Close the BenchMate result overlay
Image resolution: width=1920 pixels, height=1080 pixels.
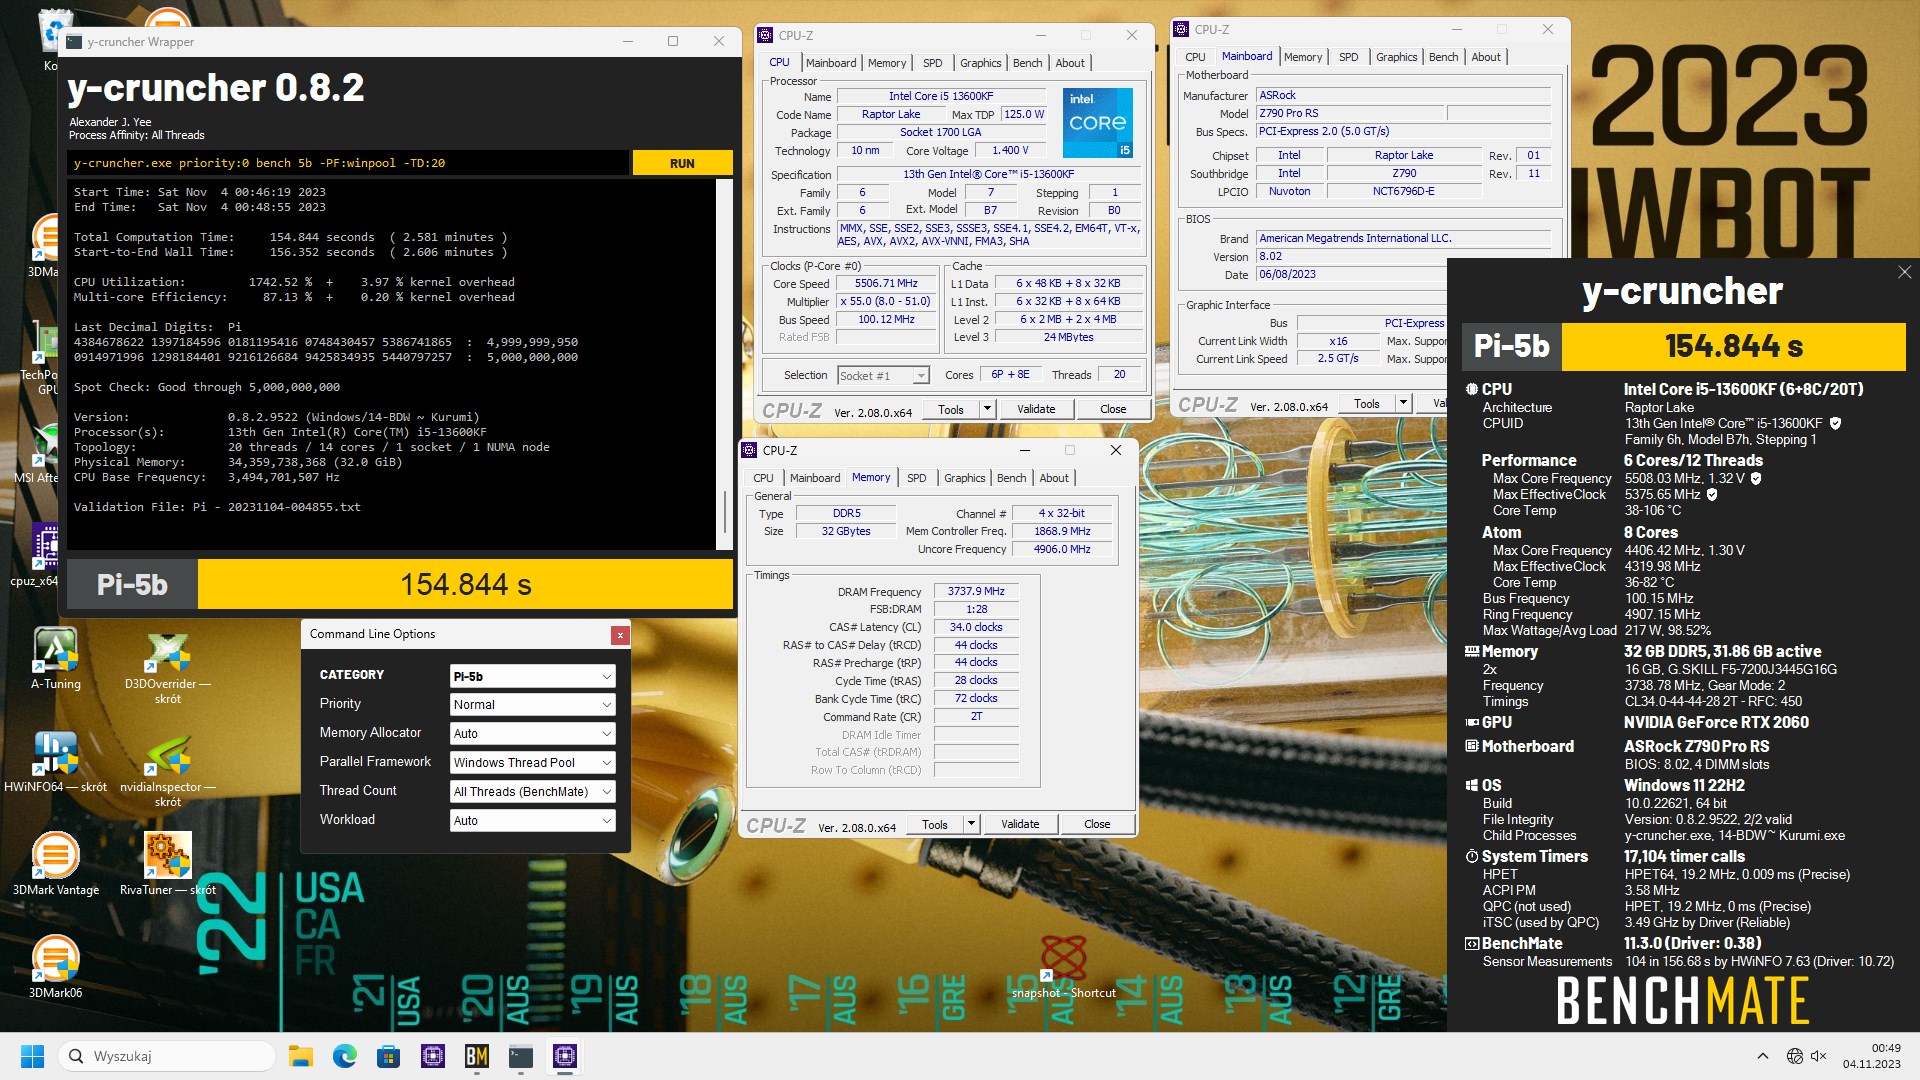1904,272
